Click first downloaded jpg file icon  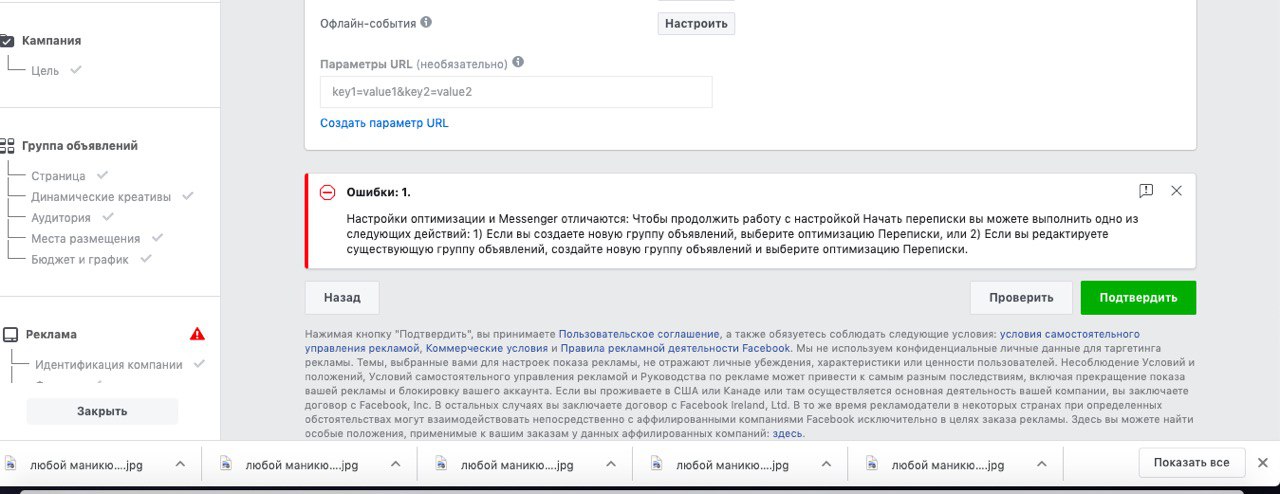tap(11, 464)
